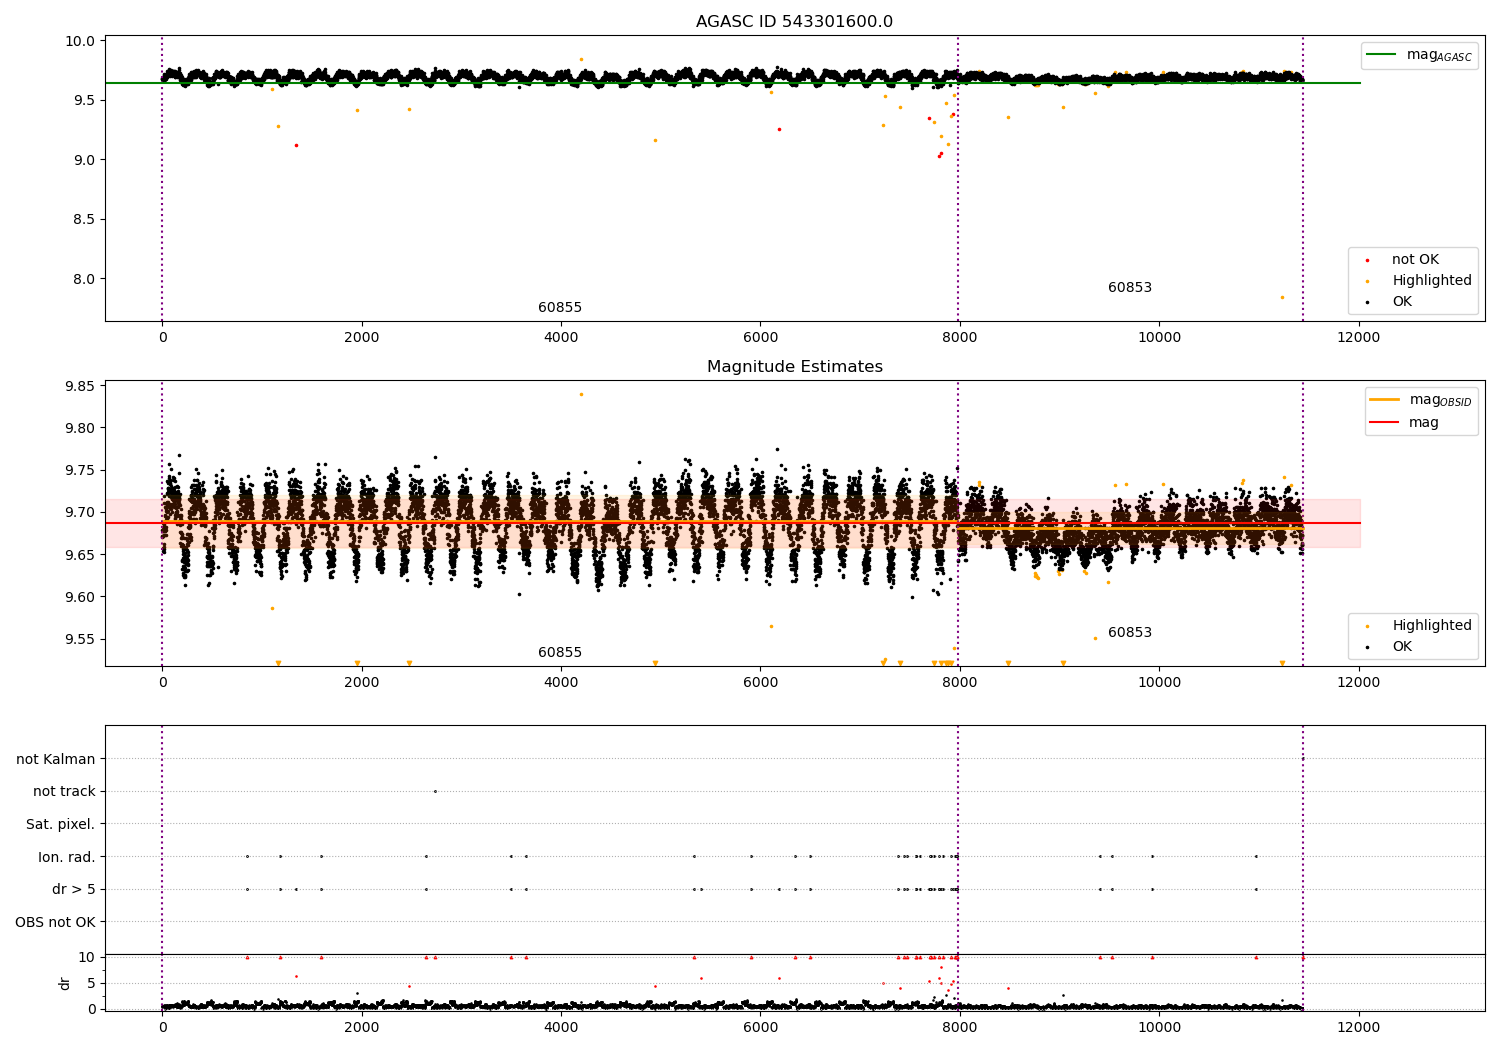
Task: Click the green mag AGASC legend line sample
Action: (1382, 55)
